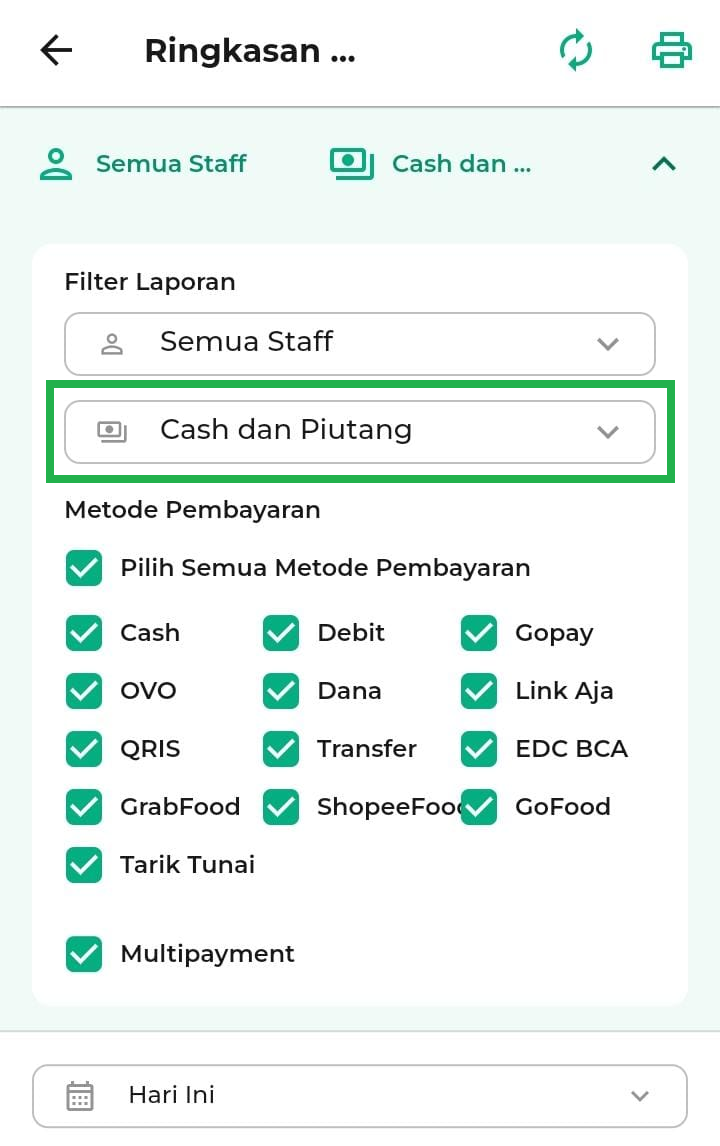Open the Cash dan Piutang dropdown
This screenshot has width=720, height=1146.
pos(360,431)
